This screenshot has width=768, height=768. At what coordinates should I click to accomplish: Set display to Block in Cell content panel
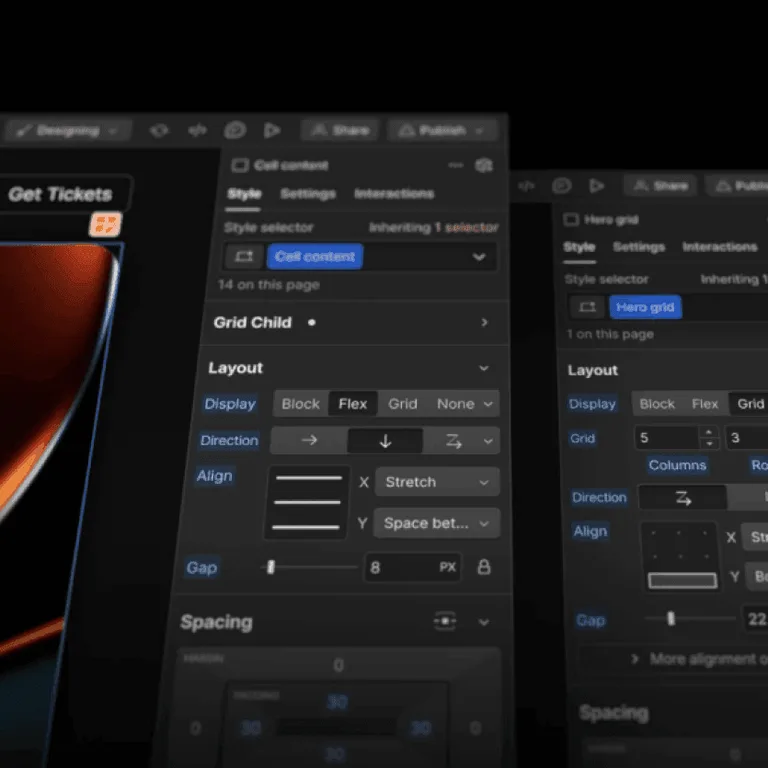tap(300, 404)
